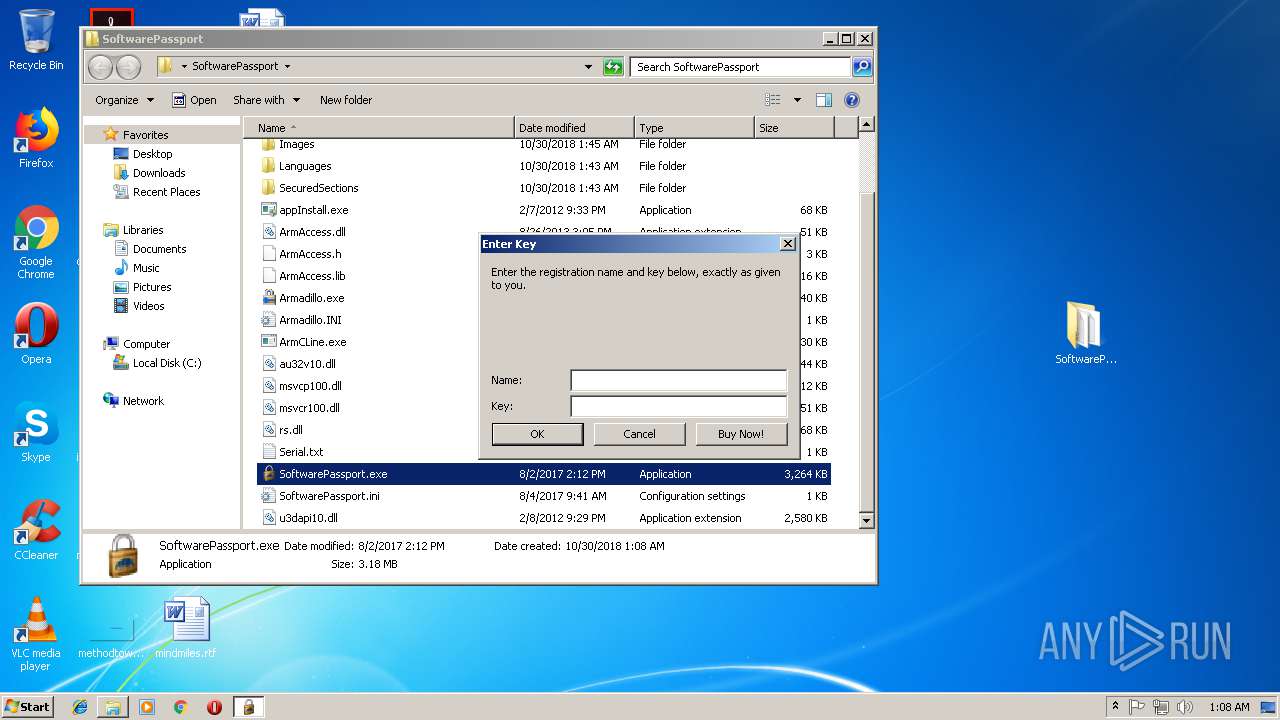This screenshot has height=720, width=1280.
Task: Select SoftwareP... folder on desktop
Action: pyautogui.click(x=1085, y=333)
